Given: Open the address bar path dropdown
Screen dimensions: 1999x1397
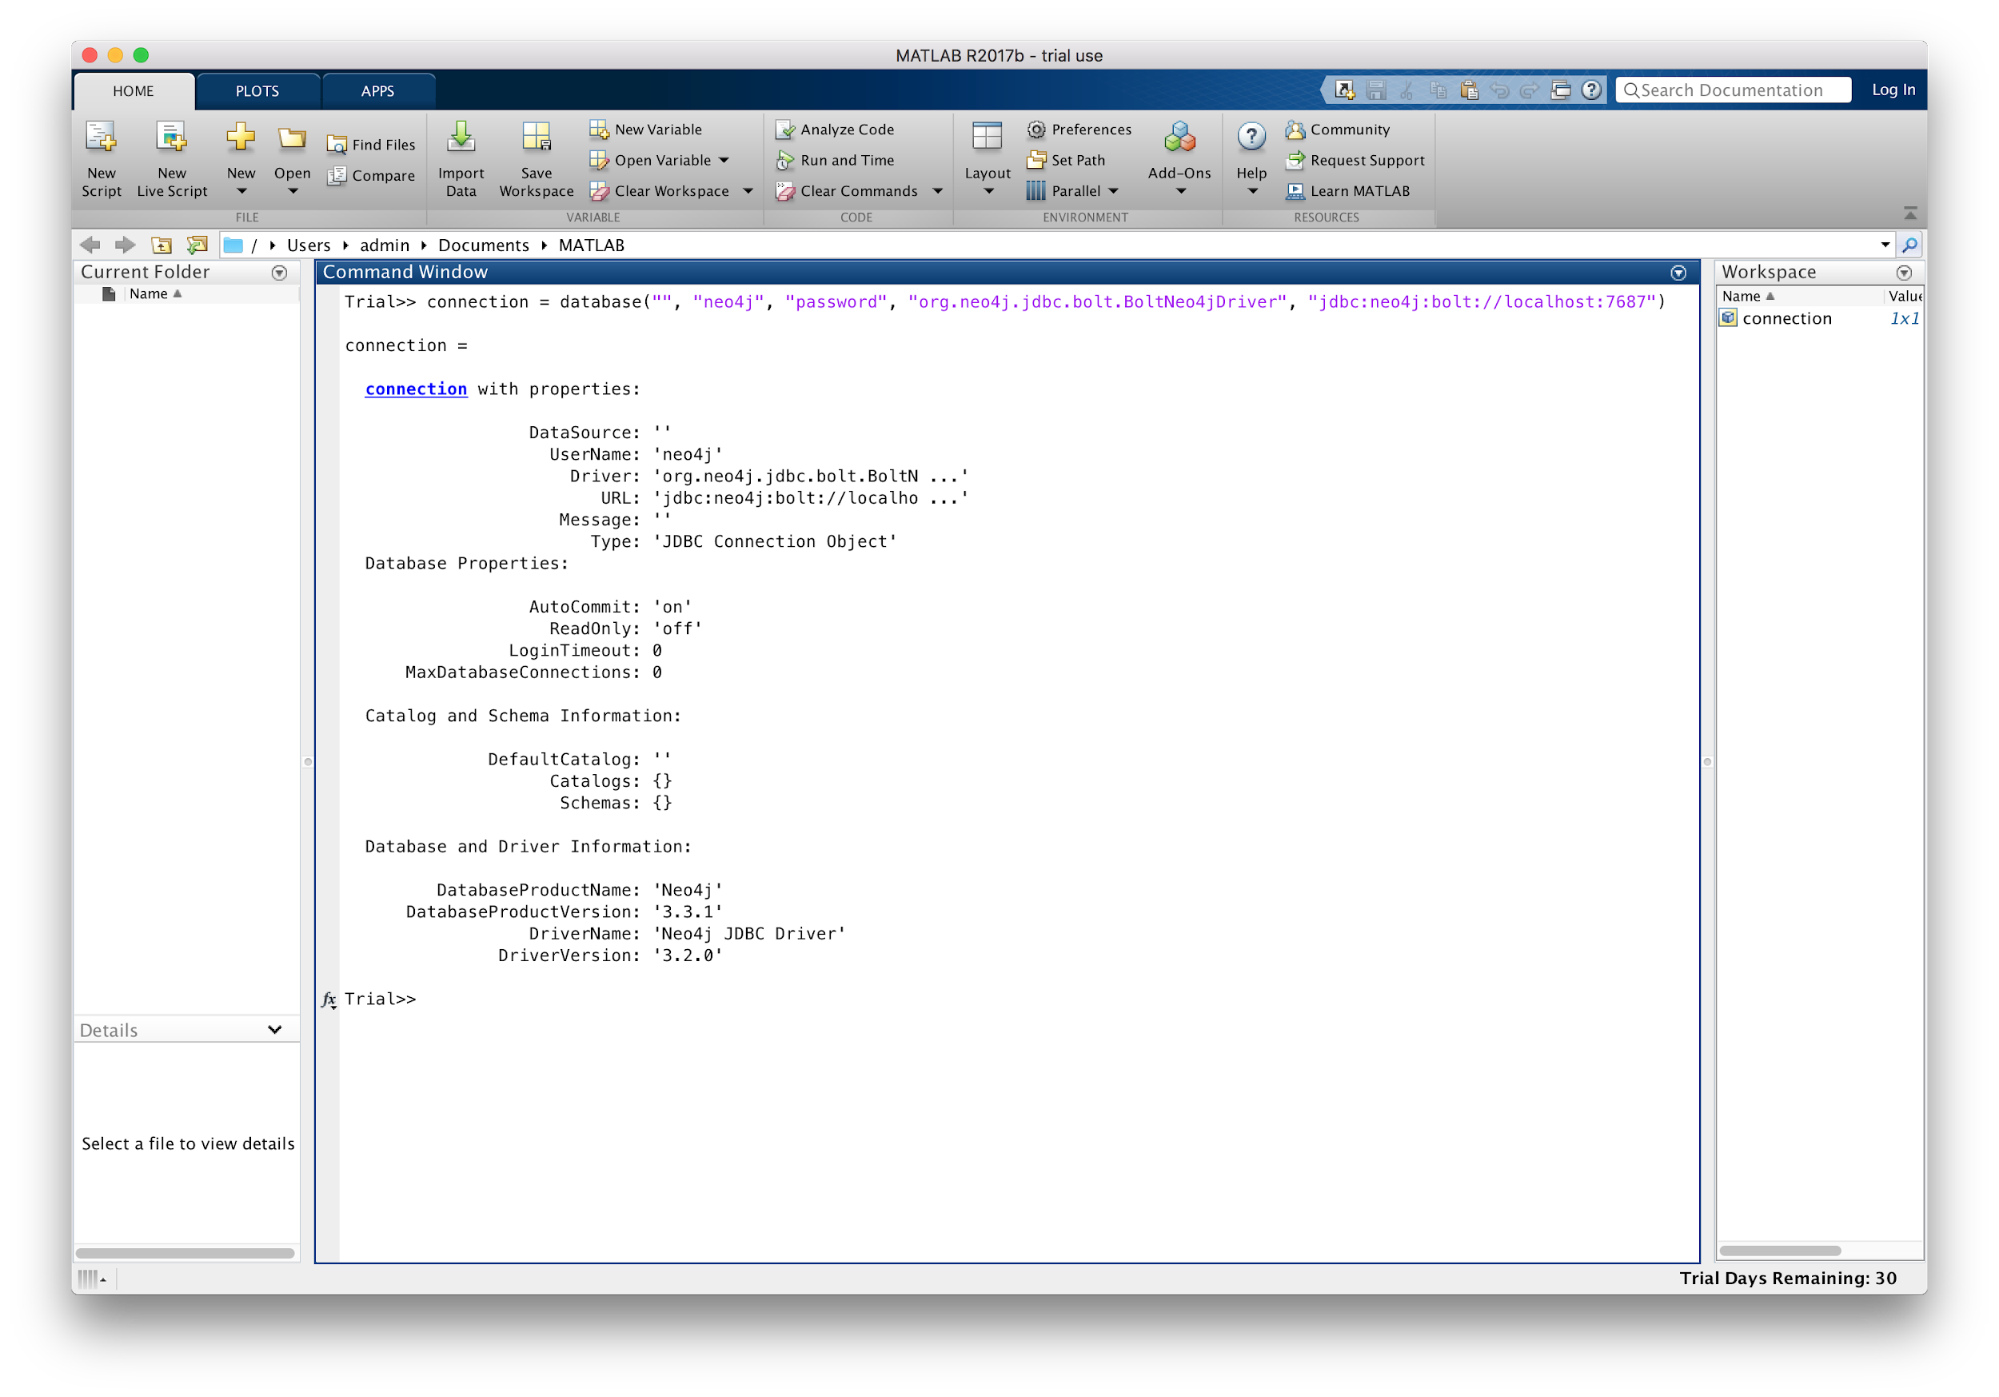Looking at the screenshot, I should coord(1885,245).
